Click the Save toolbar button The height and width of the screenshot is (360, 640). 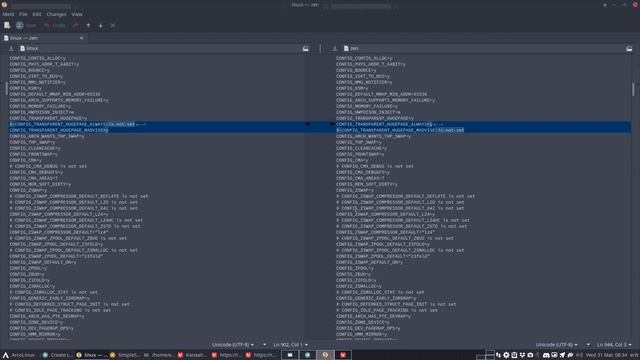26,25
